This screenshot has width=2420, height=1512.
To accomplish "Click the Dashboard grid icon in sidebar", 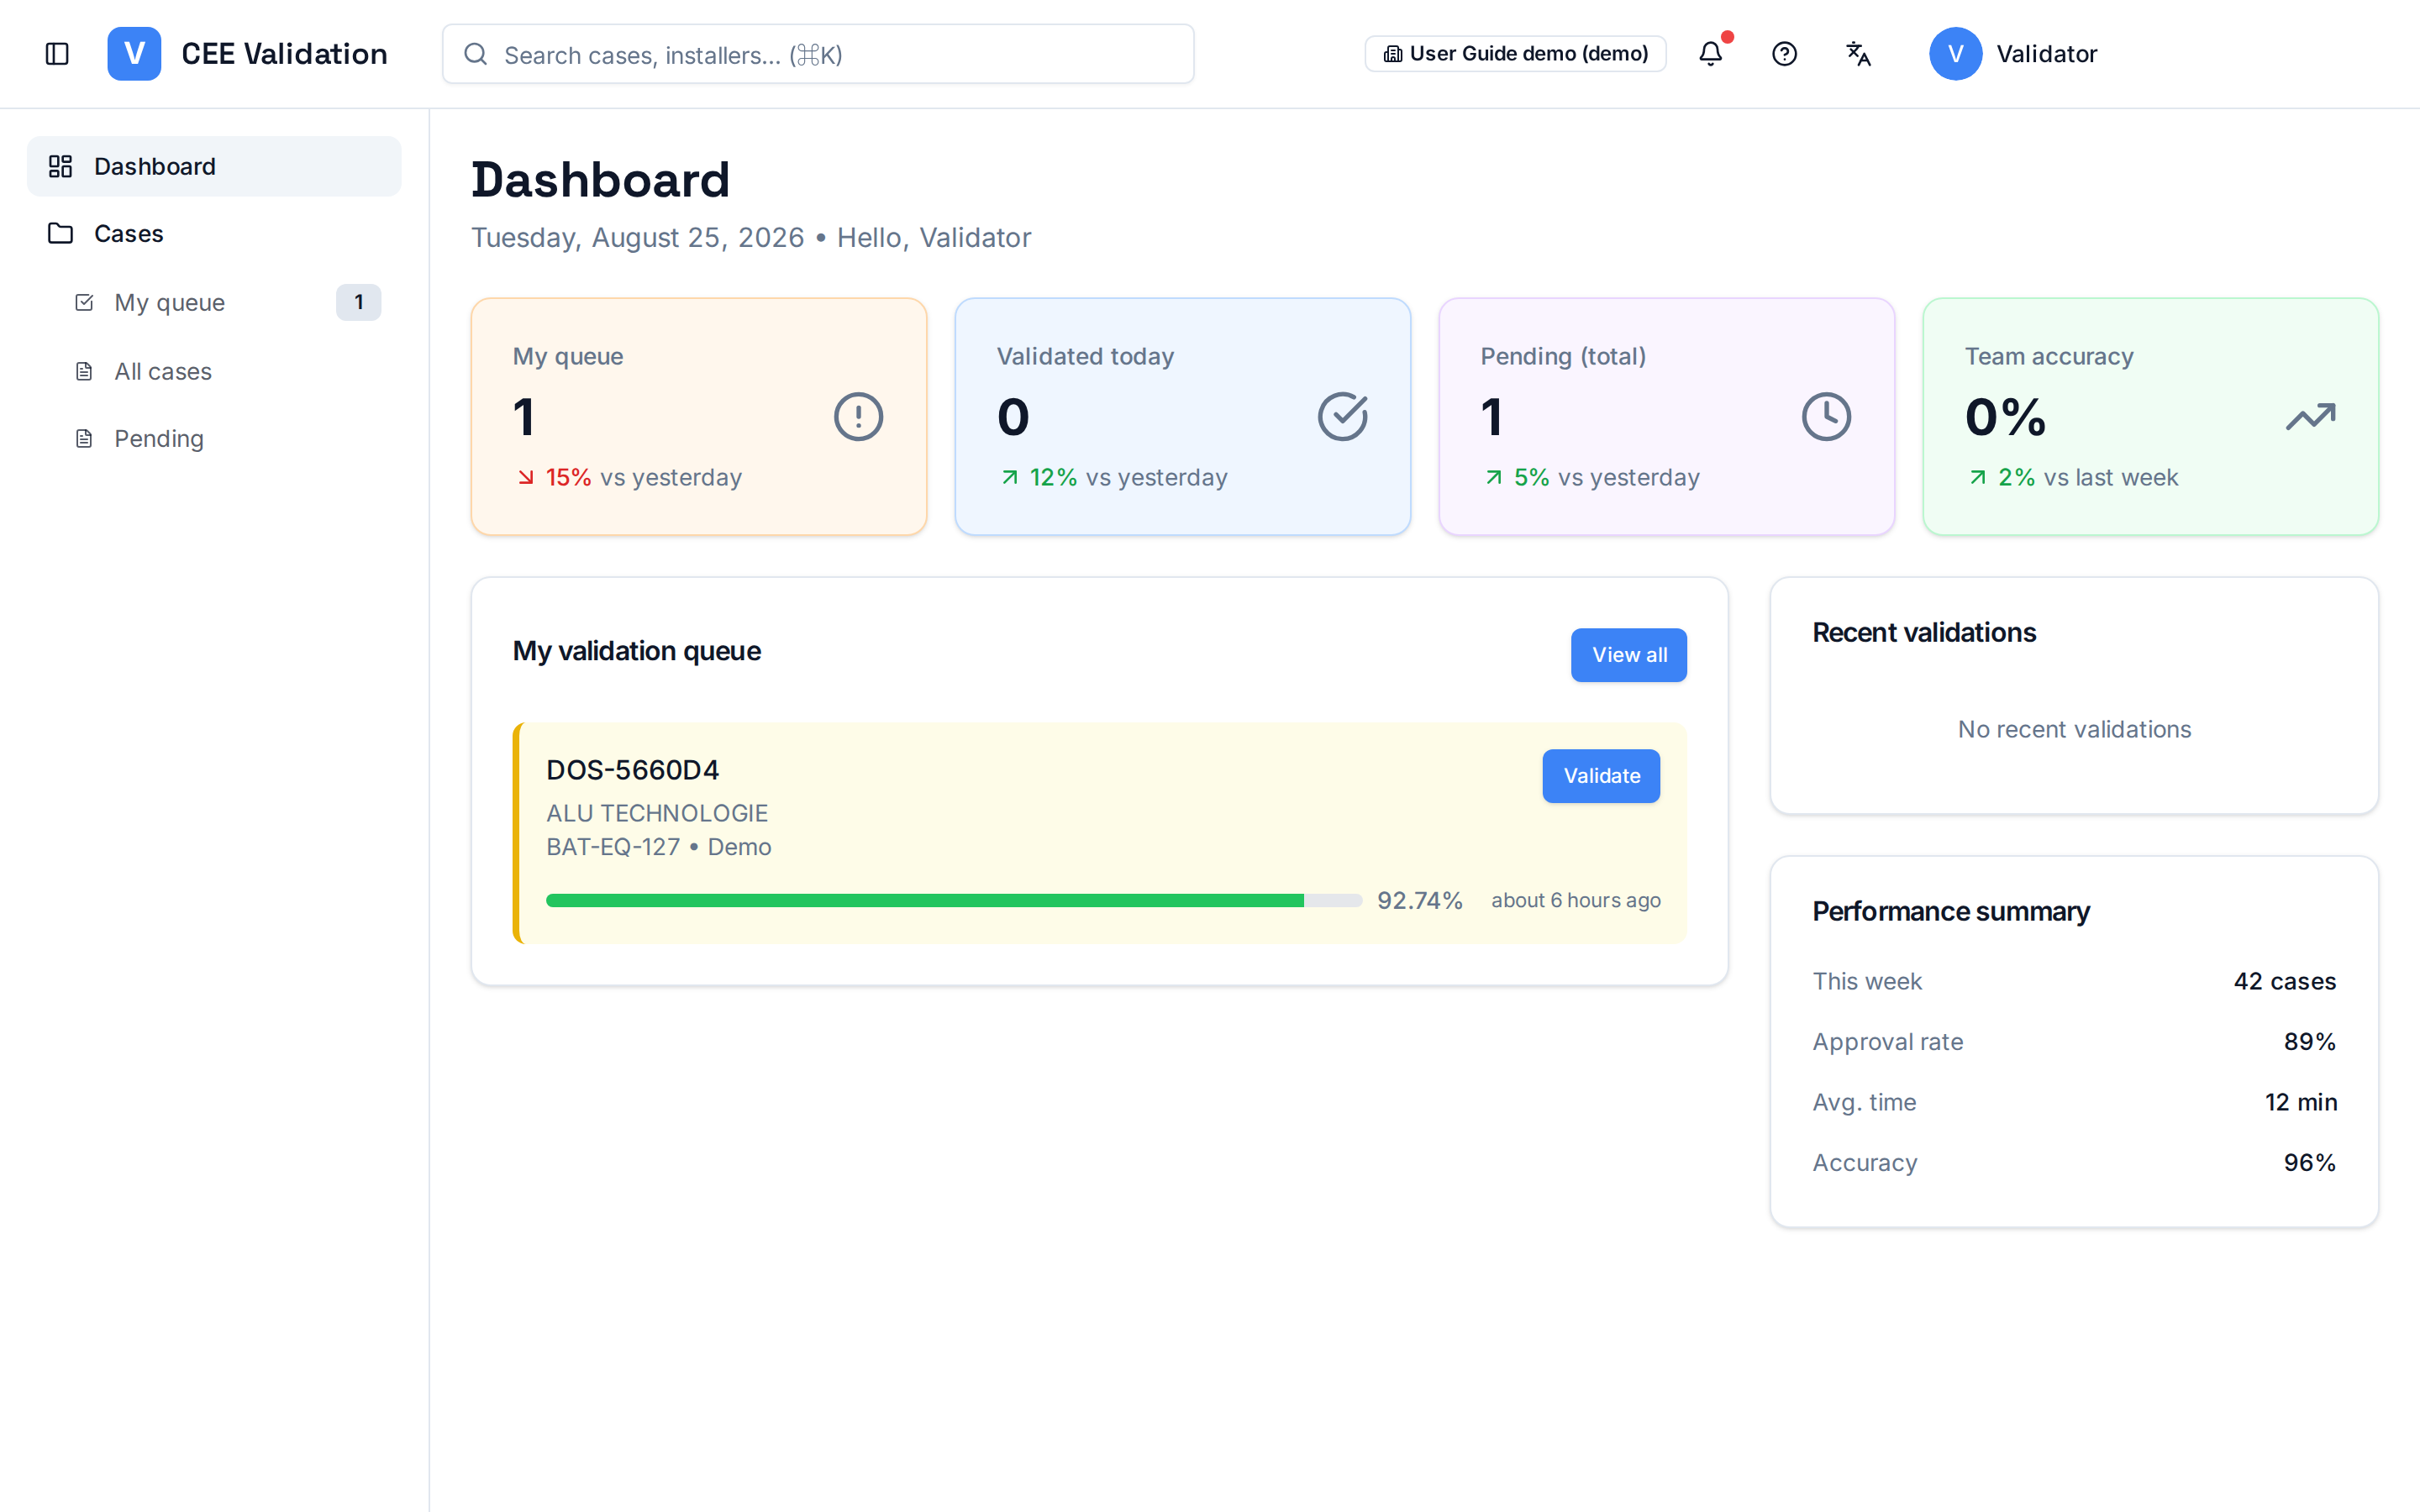I will [61, 166].
